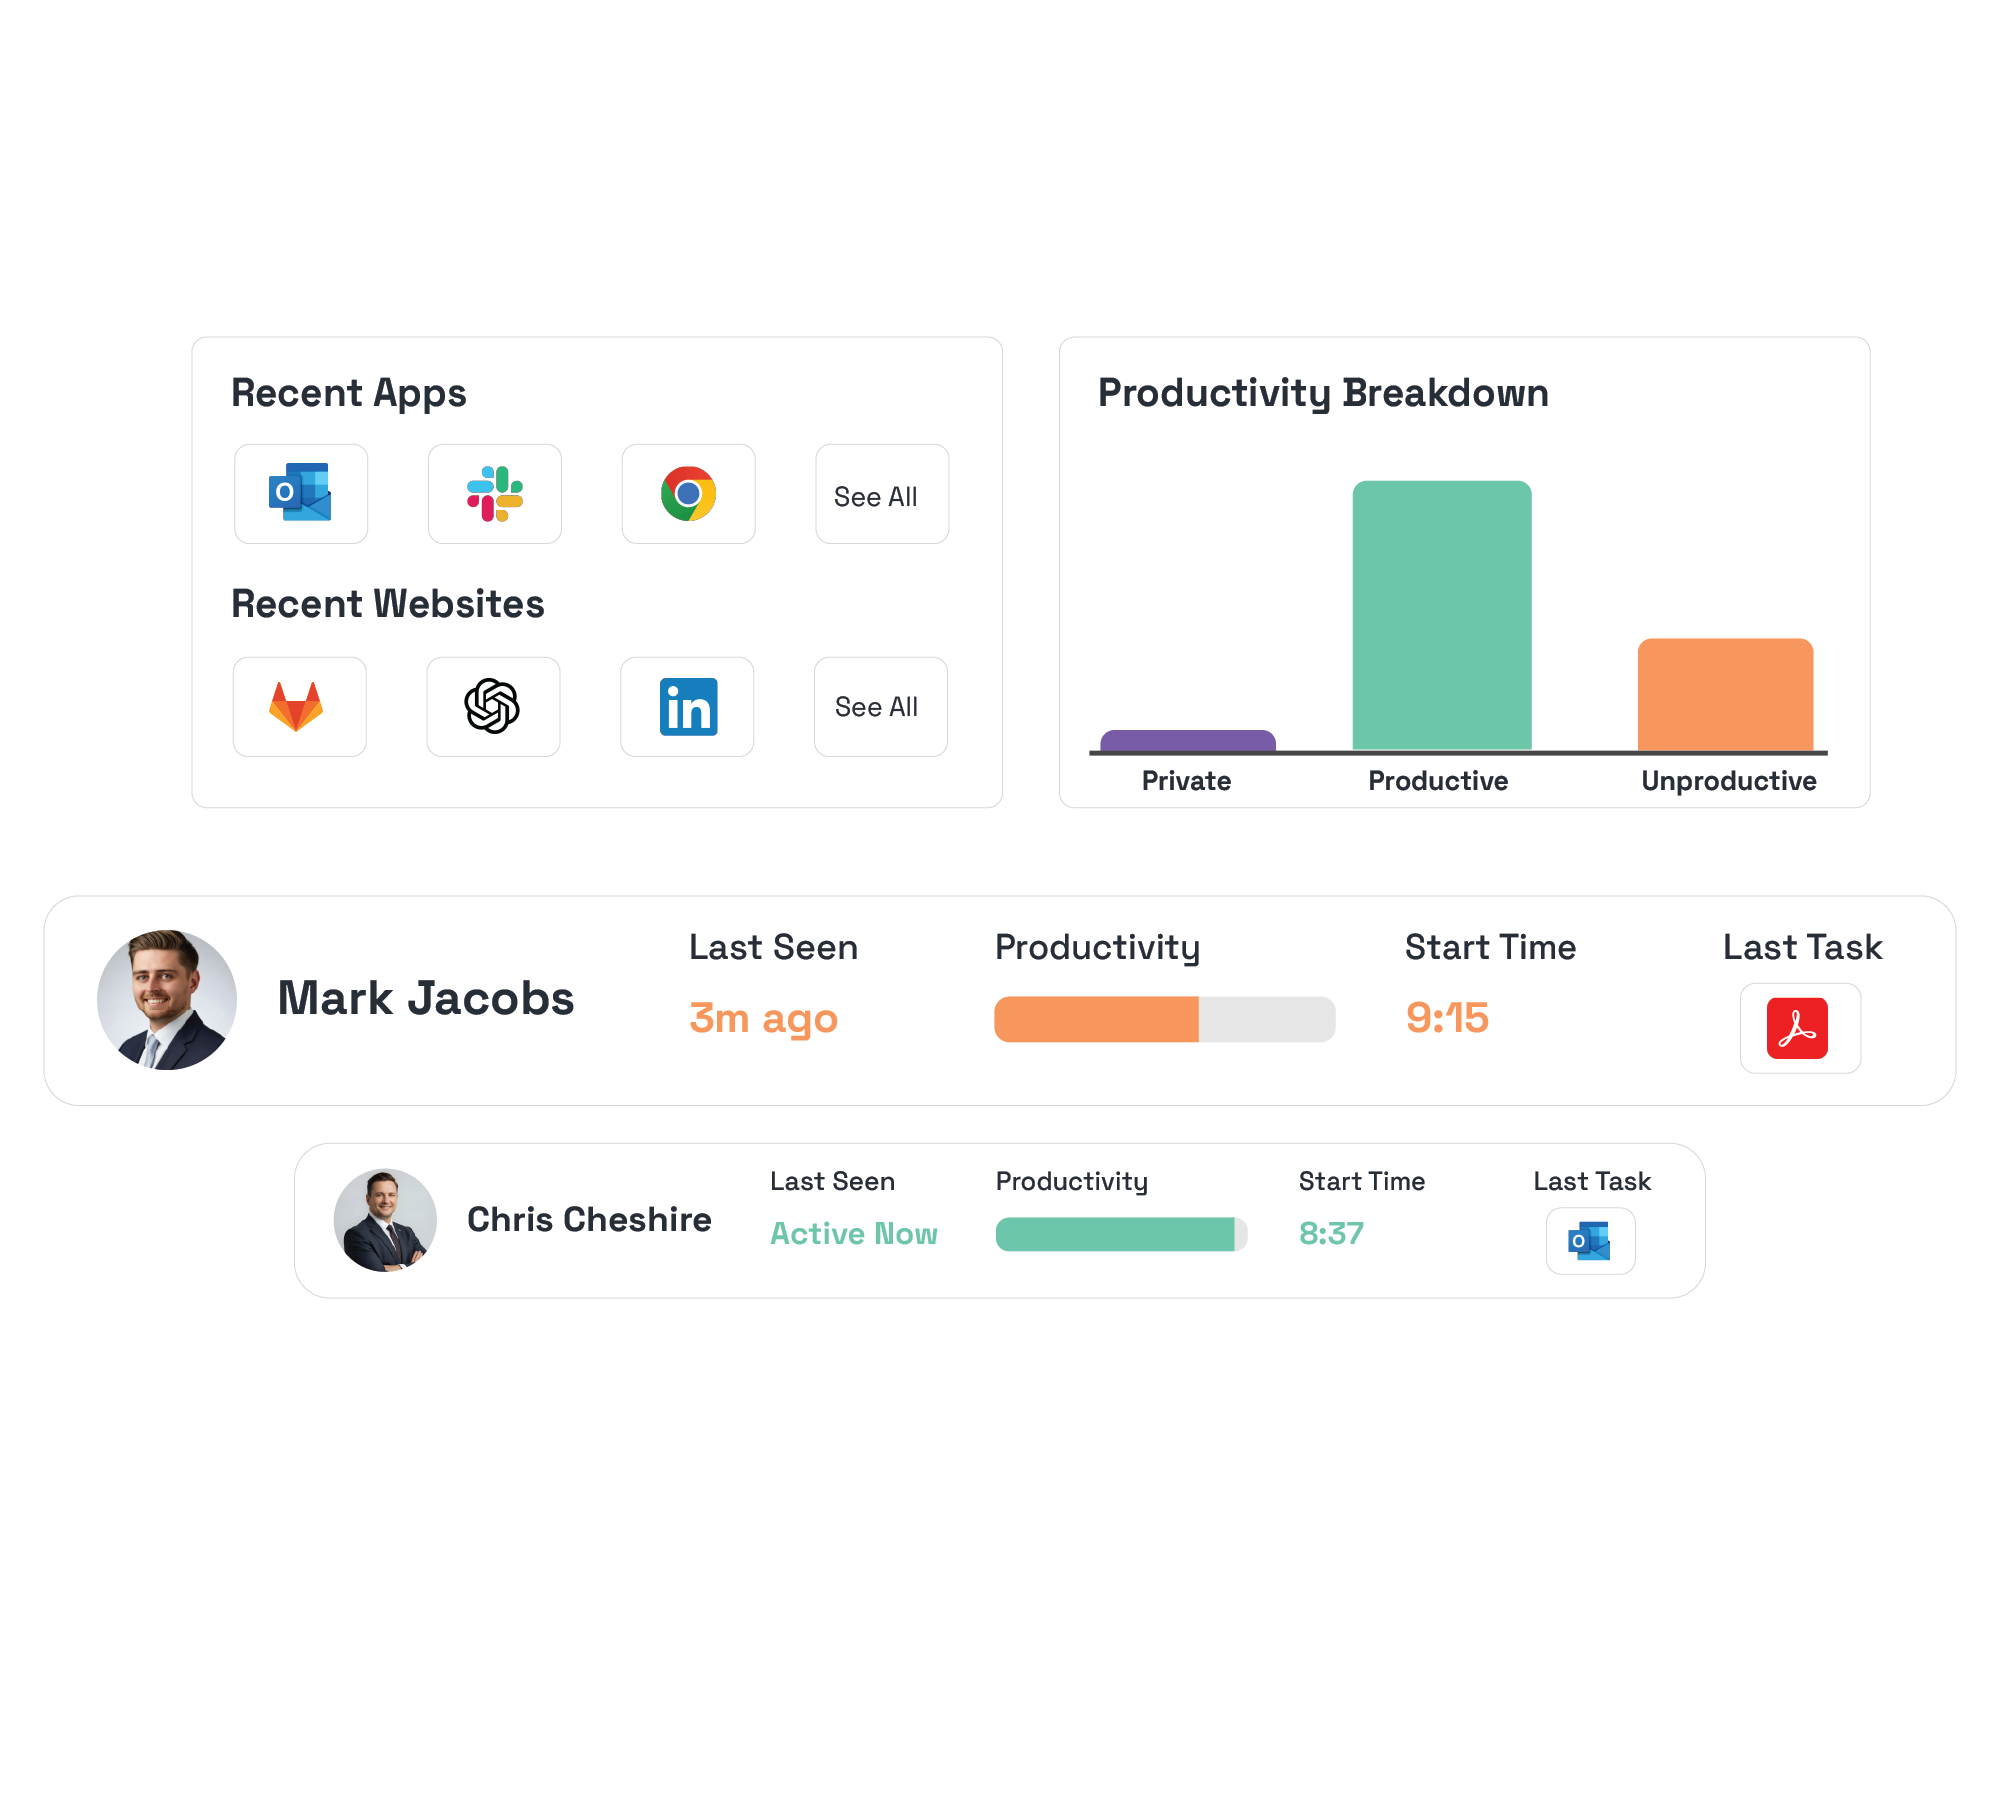
Task: Click Chris Cheshire's Outlook last task icon
Action: click(1590, 1241)
